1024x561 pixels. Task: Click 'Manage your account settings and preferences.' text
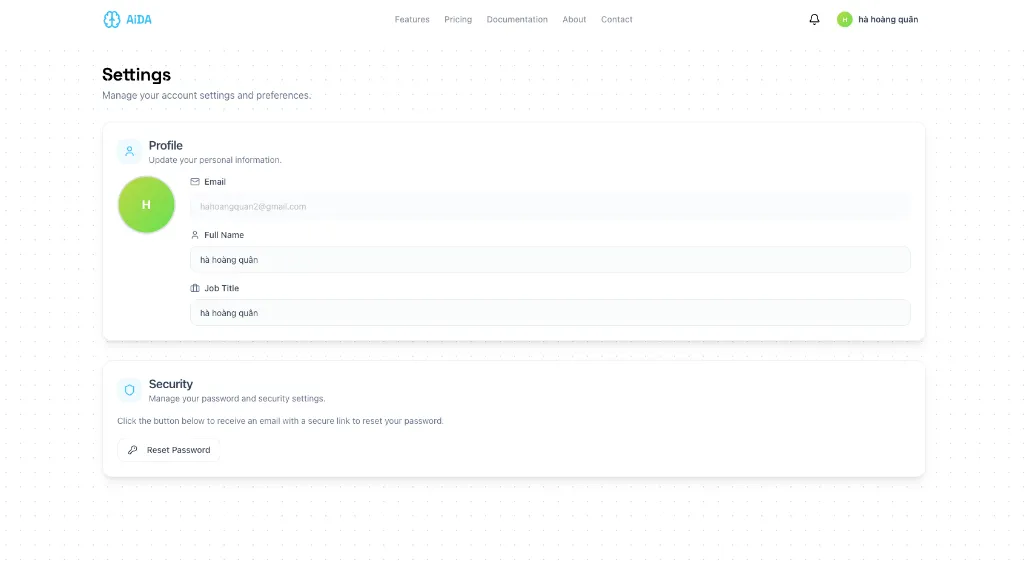tap(206, 95)
